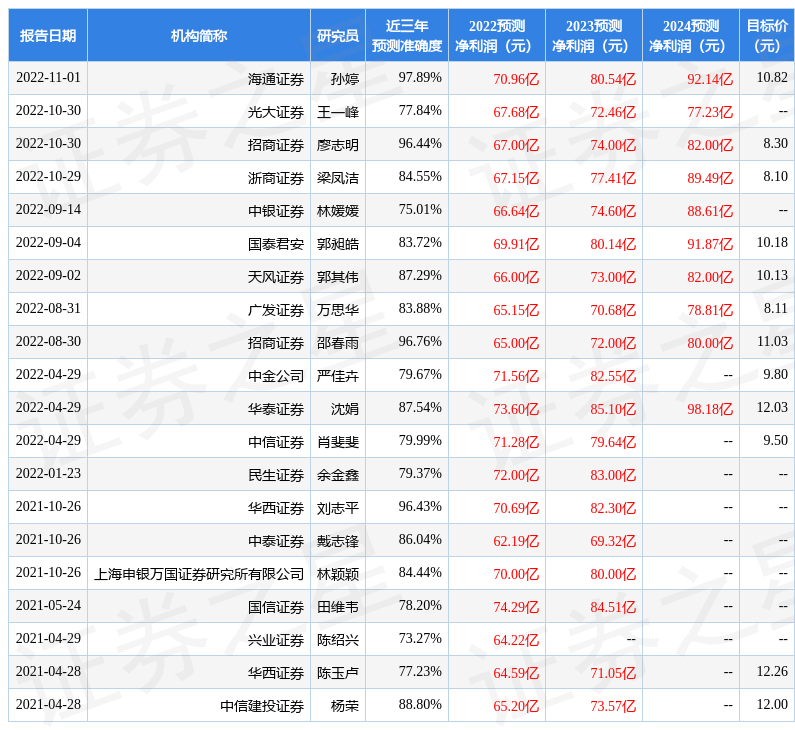Click researcher name 王一峰
This screenshot has height=730, width=795.
click(x=338, y=112)
